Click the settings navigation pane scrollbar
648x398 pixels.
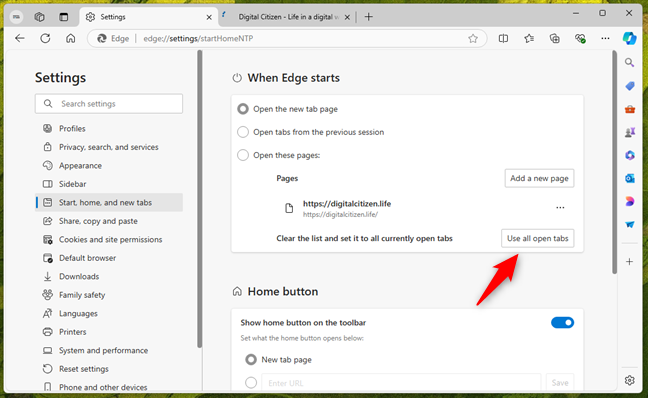click(200, 199)
